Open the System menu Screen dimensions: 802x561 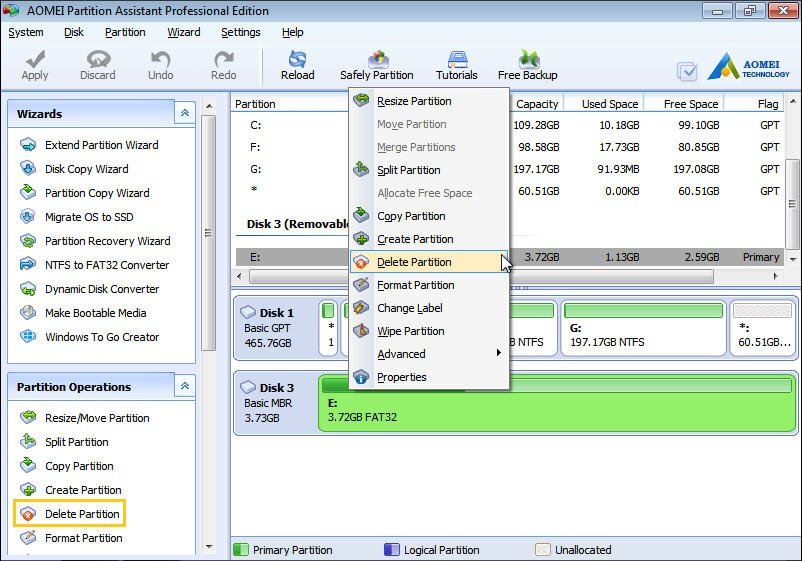26,32
